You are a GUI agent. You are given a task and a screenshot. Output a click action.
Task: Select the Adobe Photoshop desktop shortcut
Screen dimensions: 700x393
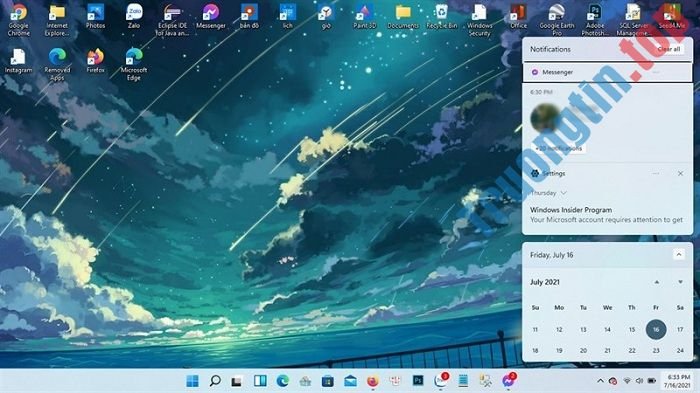pyautogui.click(x=595, y=20)
